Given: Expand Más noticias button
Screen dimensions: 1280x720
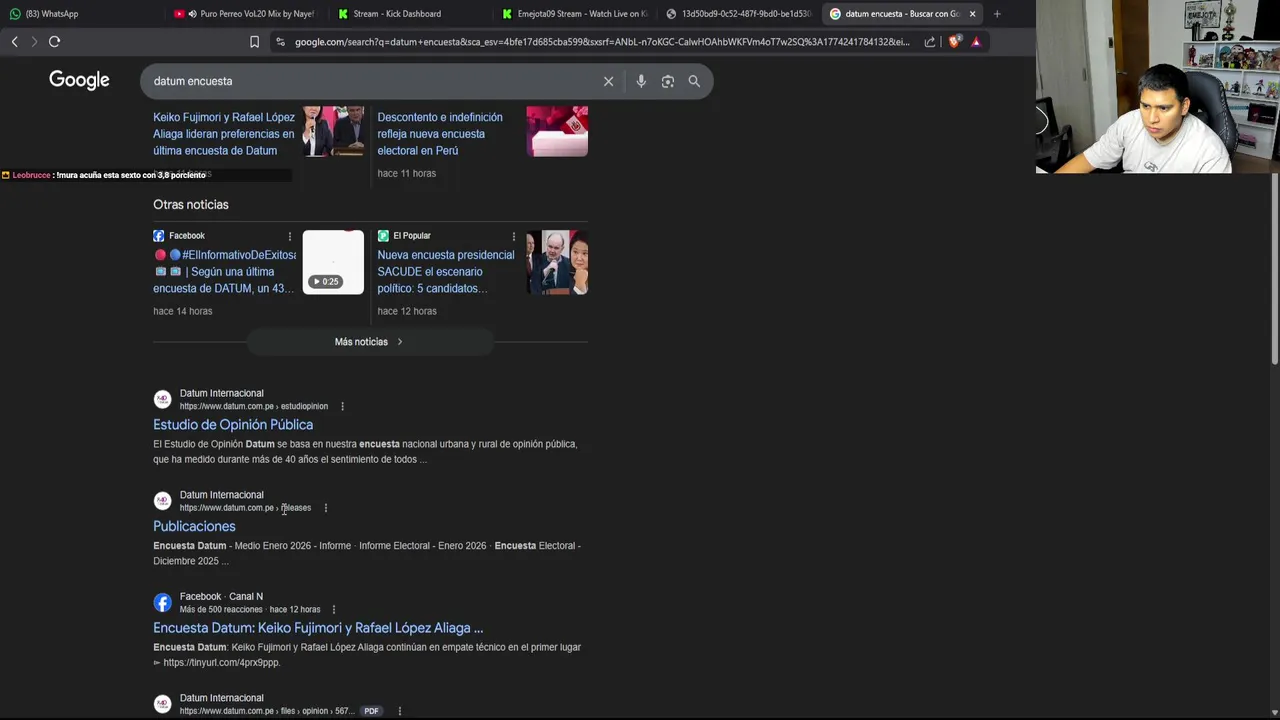Looking at the screenshot, I should click(369, 342).
